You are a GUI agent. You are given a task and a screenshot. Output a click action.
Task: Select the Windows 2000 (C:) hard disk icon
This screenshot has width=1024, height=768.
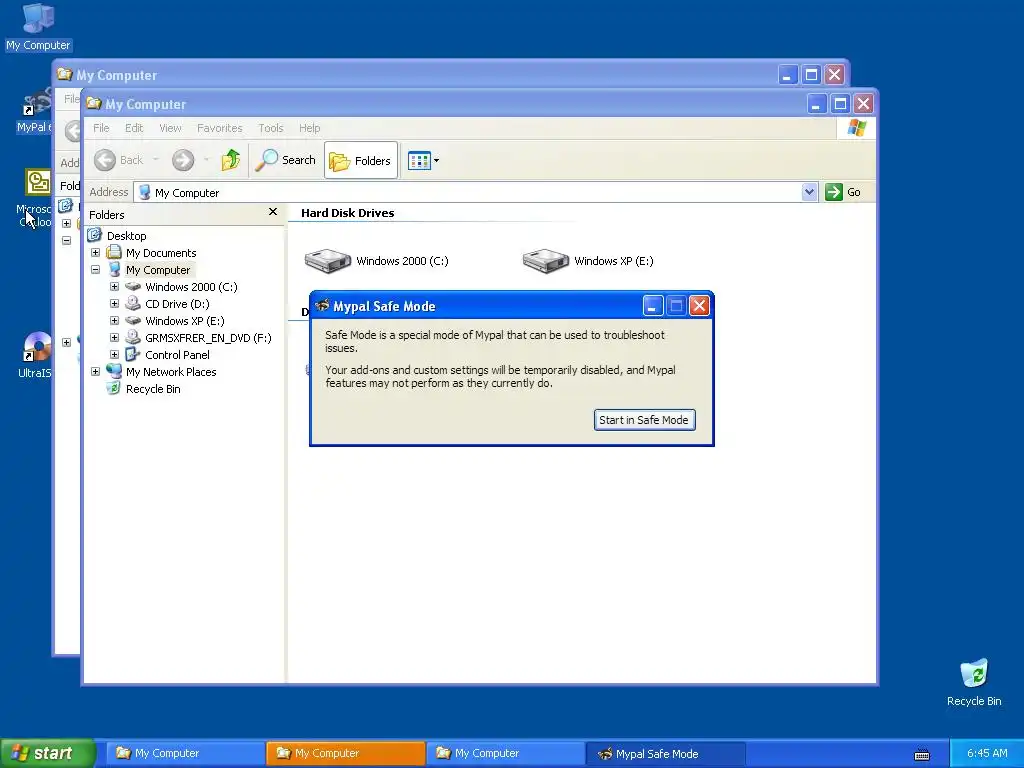click(328, 261)
